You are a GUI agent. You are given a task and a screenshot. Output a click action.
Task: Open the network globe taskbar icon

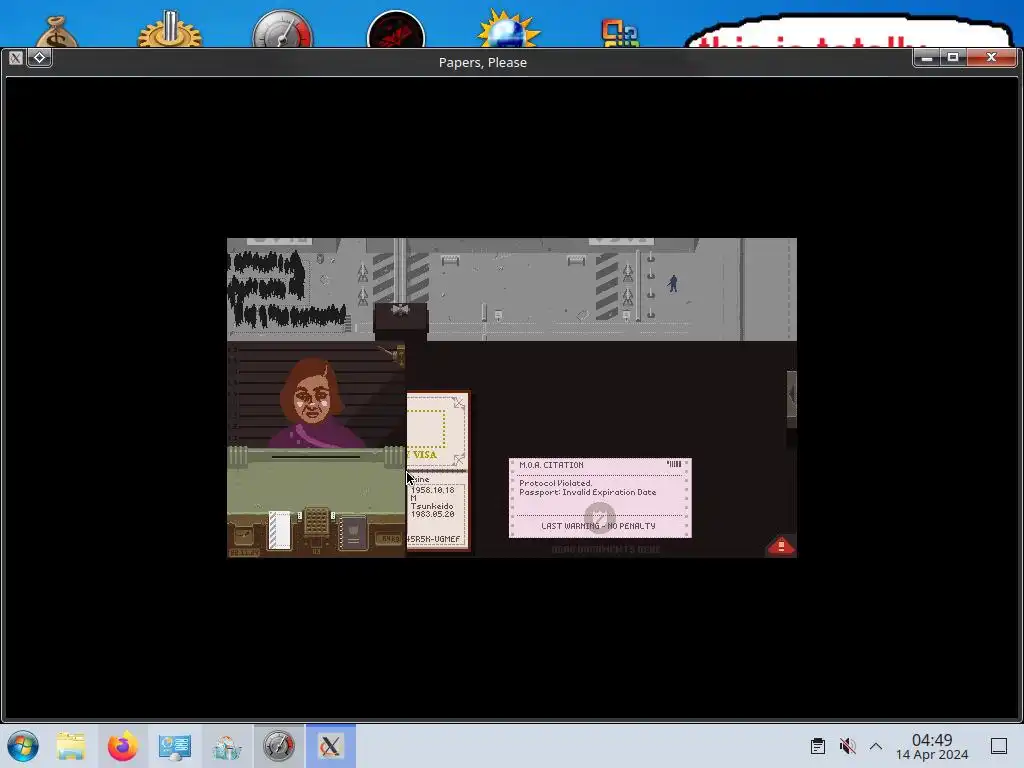[227, 746]
